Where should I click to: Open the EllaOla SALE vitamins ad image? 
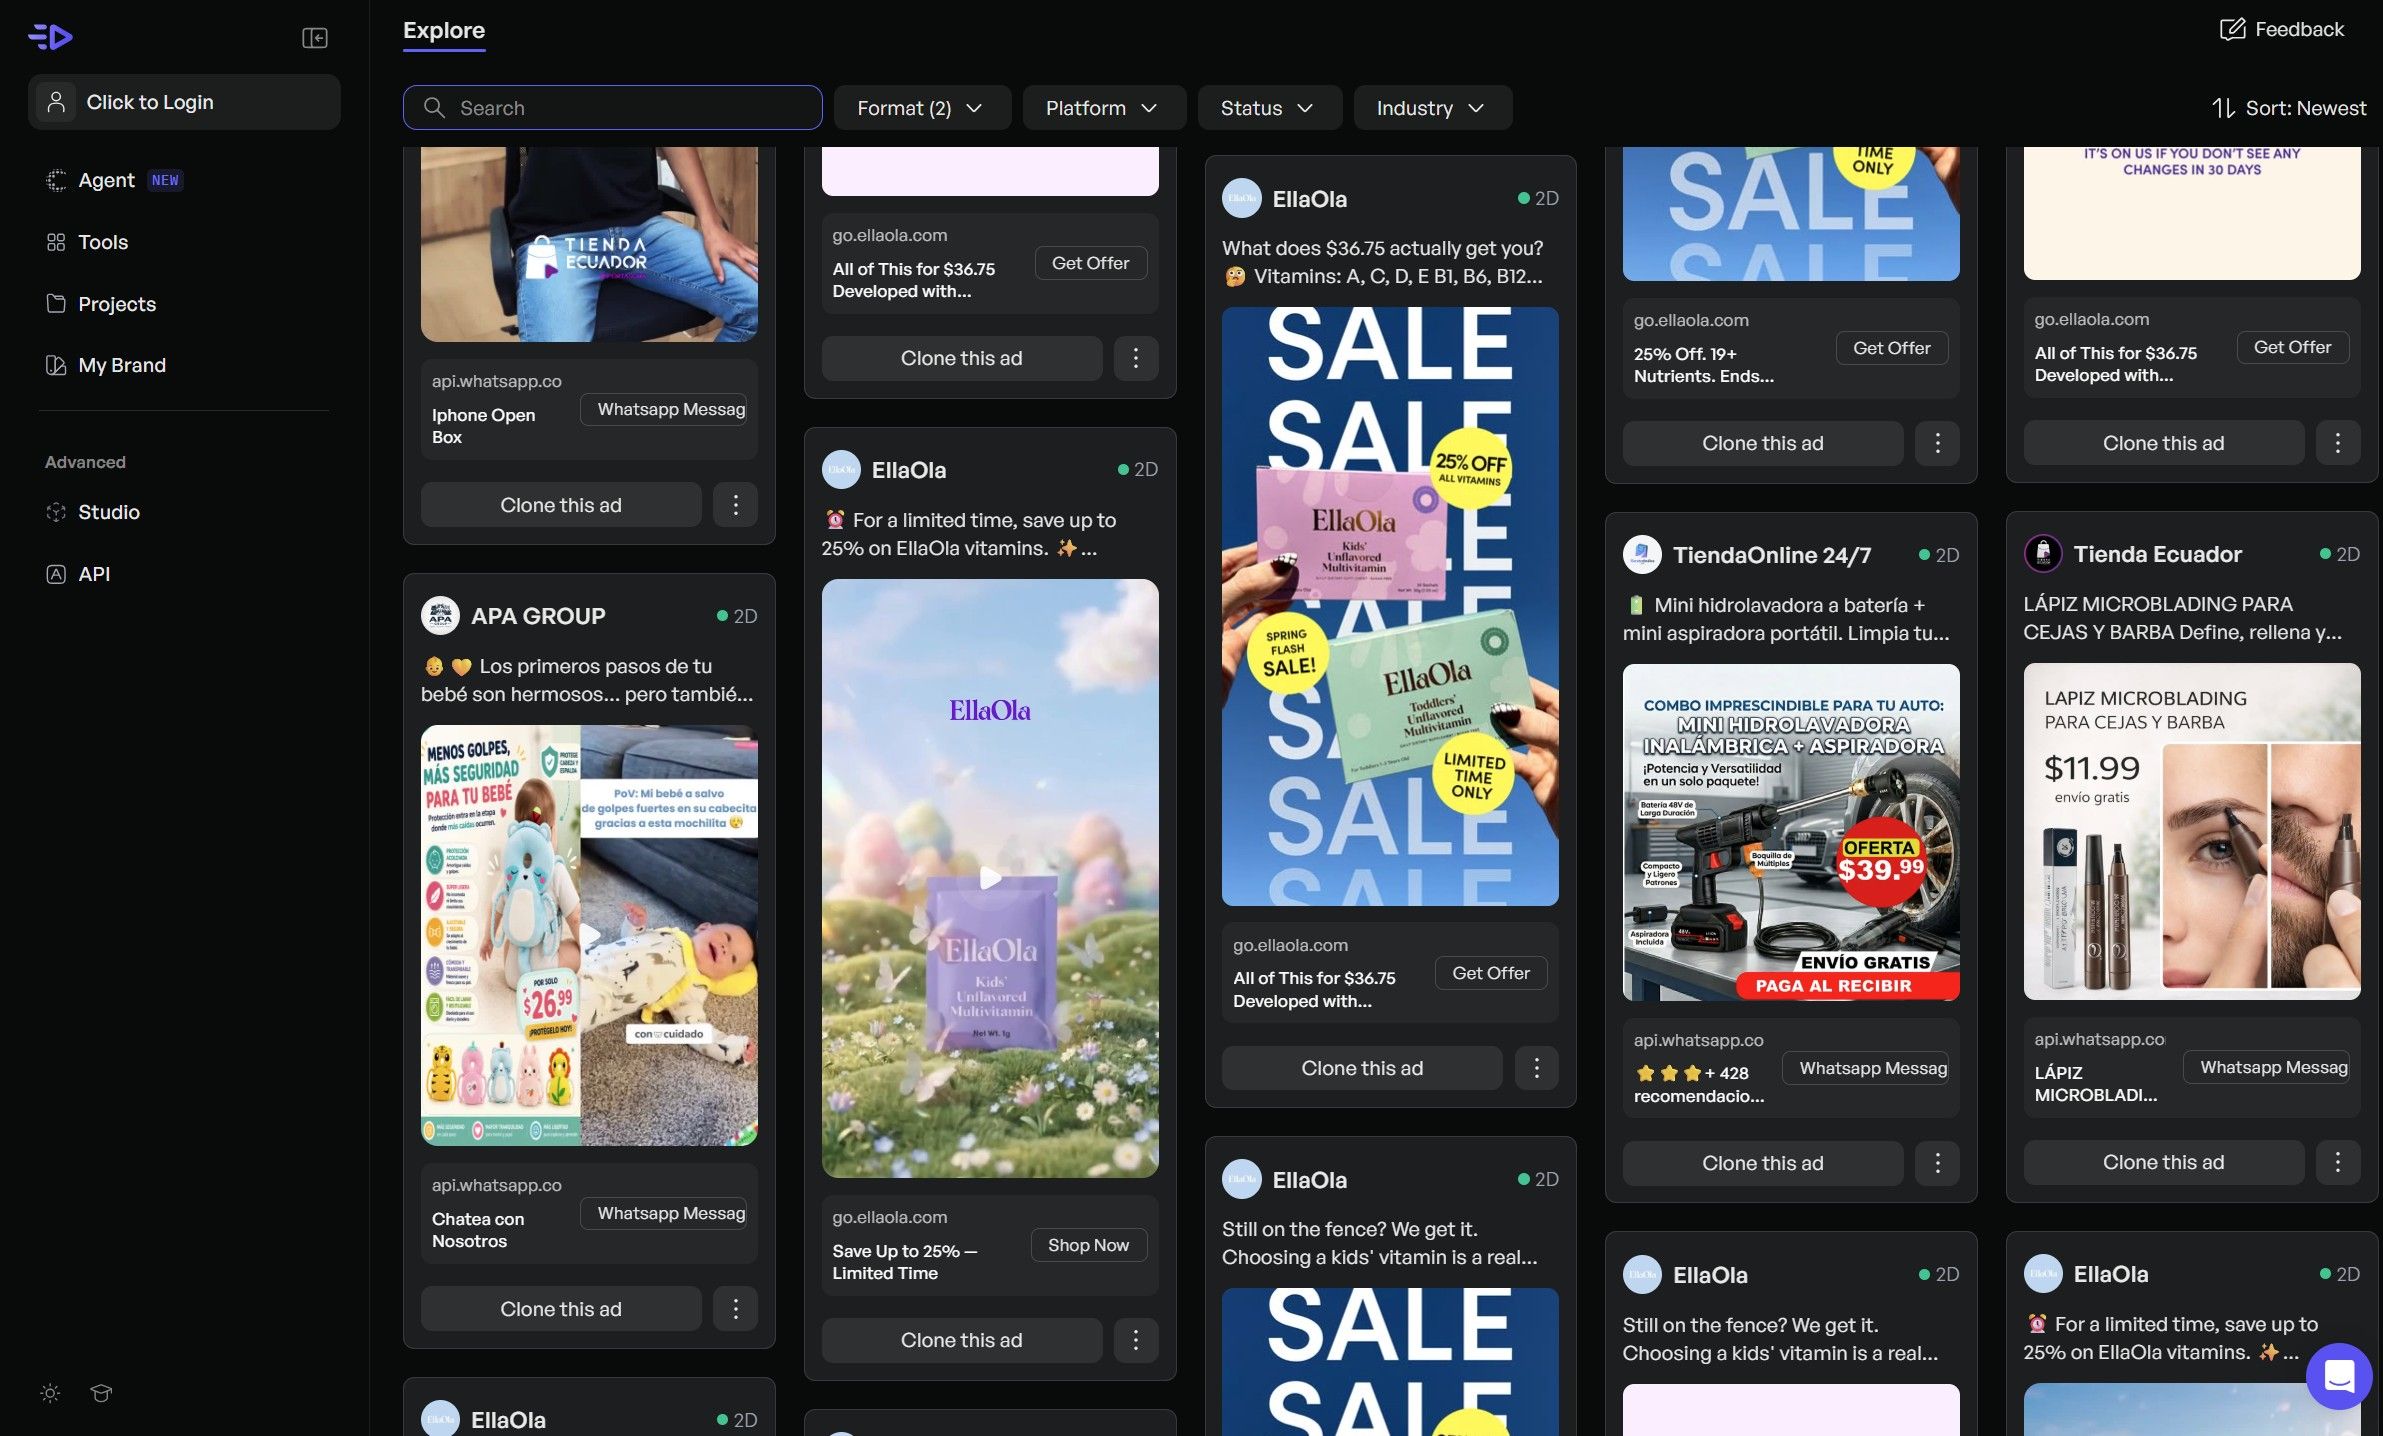1390,606
